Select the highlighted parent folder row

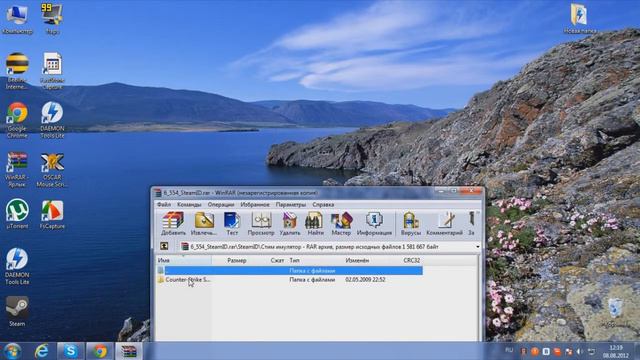pyautogui.click(x=290, y=270)
